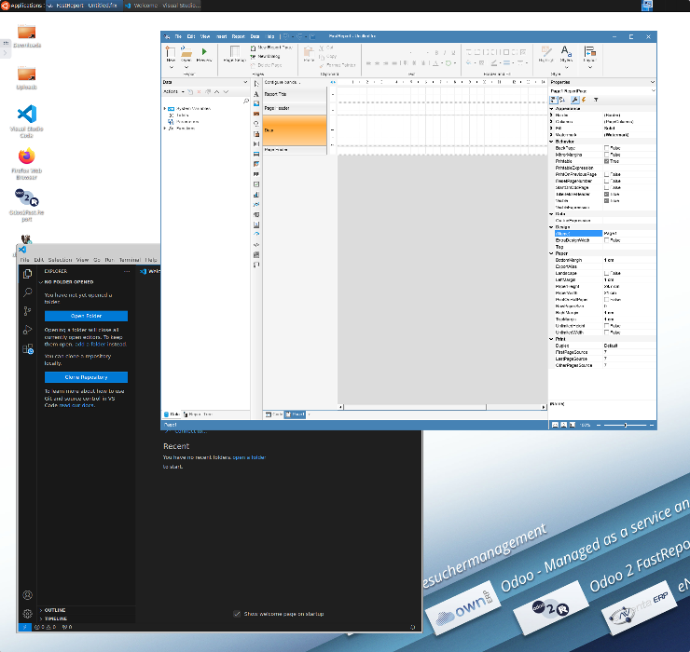The width and height of the screenshot is (690, 652).
Task: Open the Run and Debug view icon
Action: point(28,330)
